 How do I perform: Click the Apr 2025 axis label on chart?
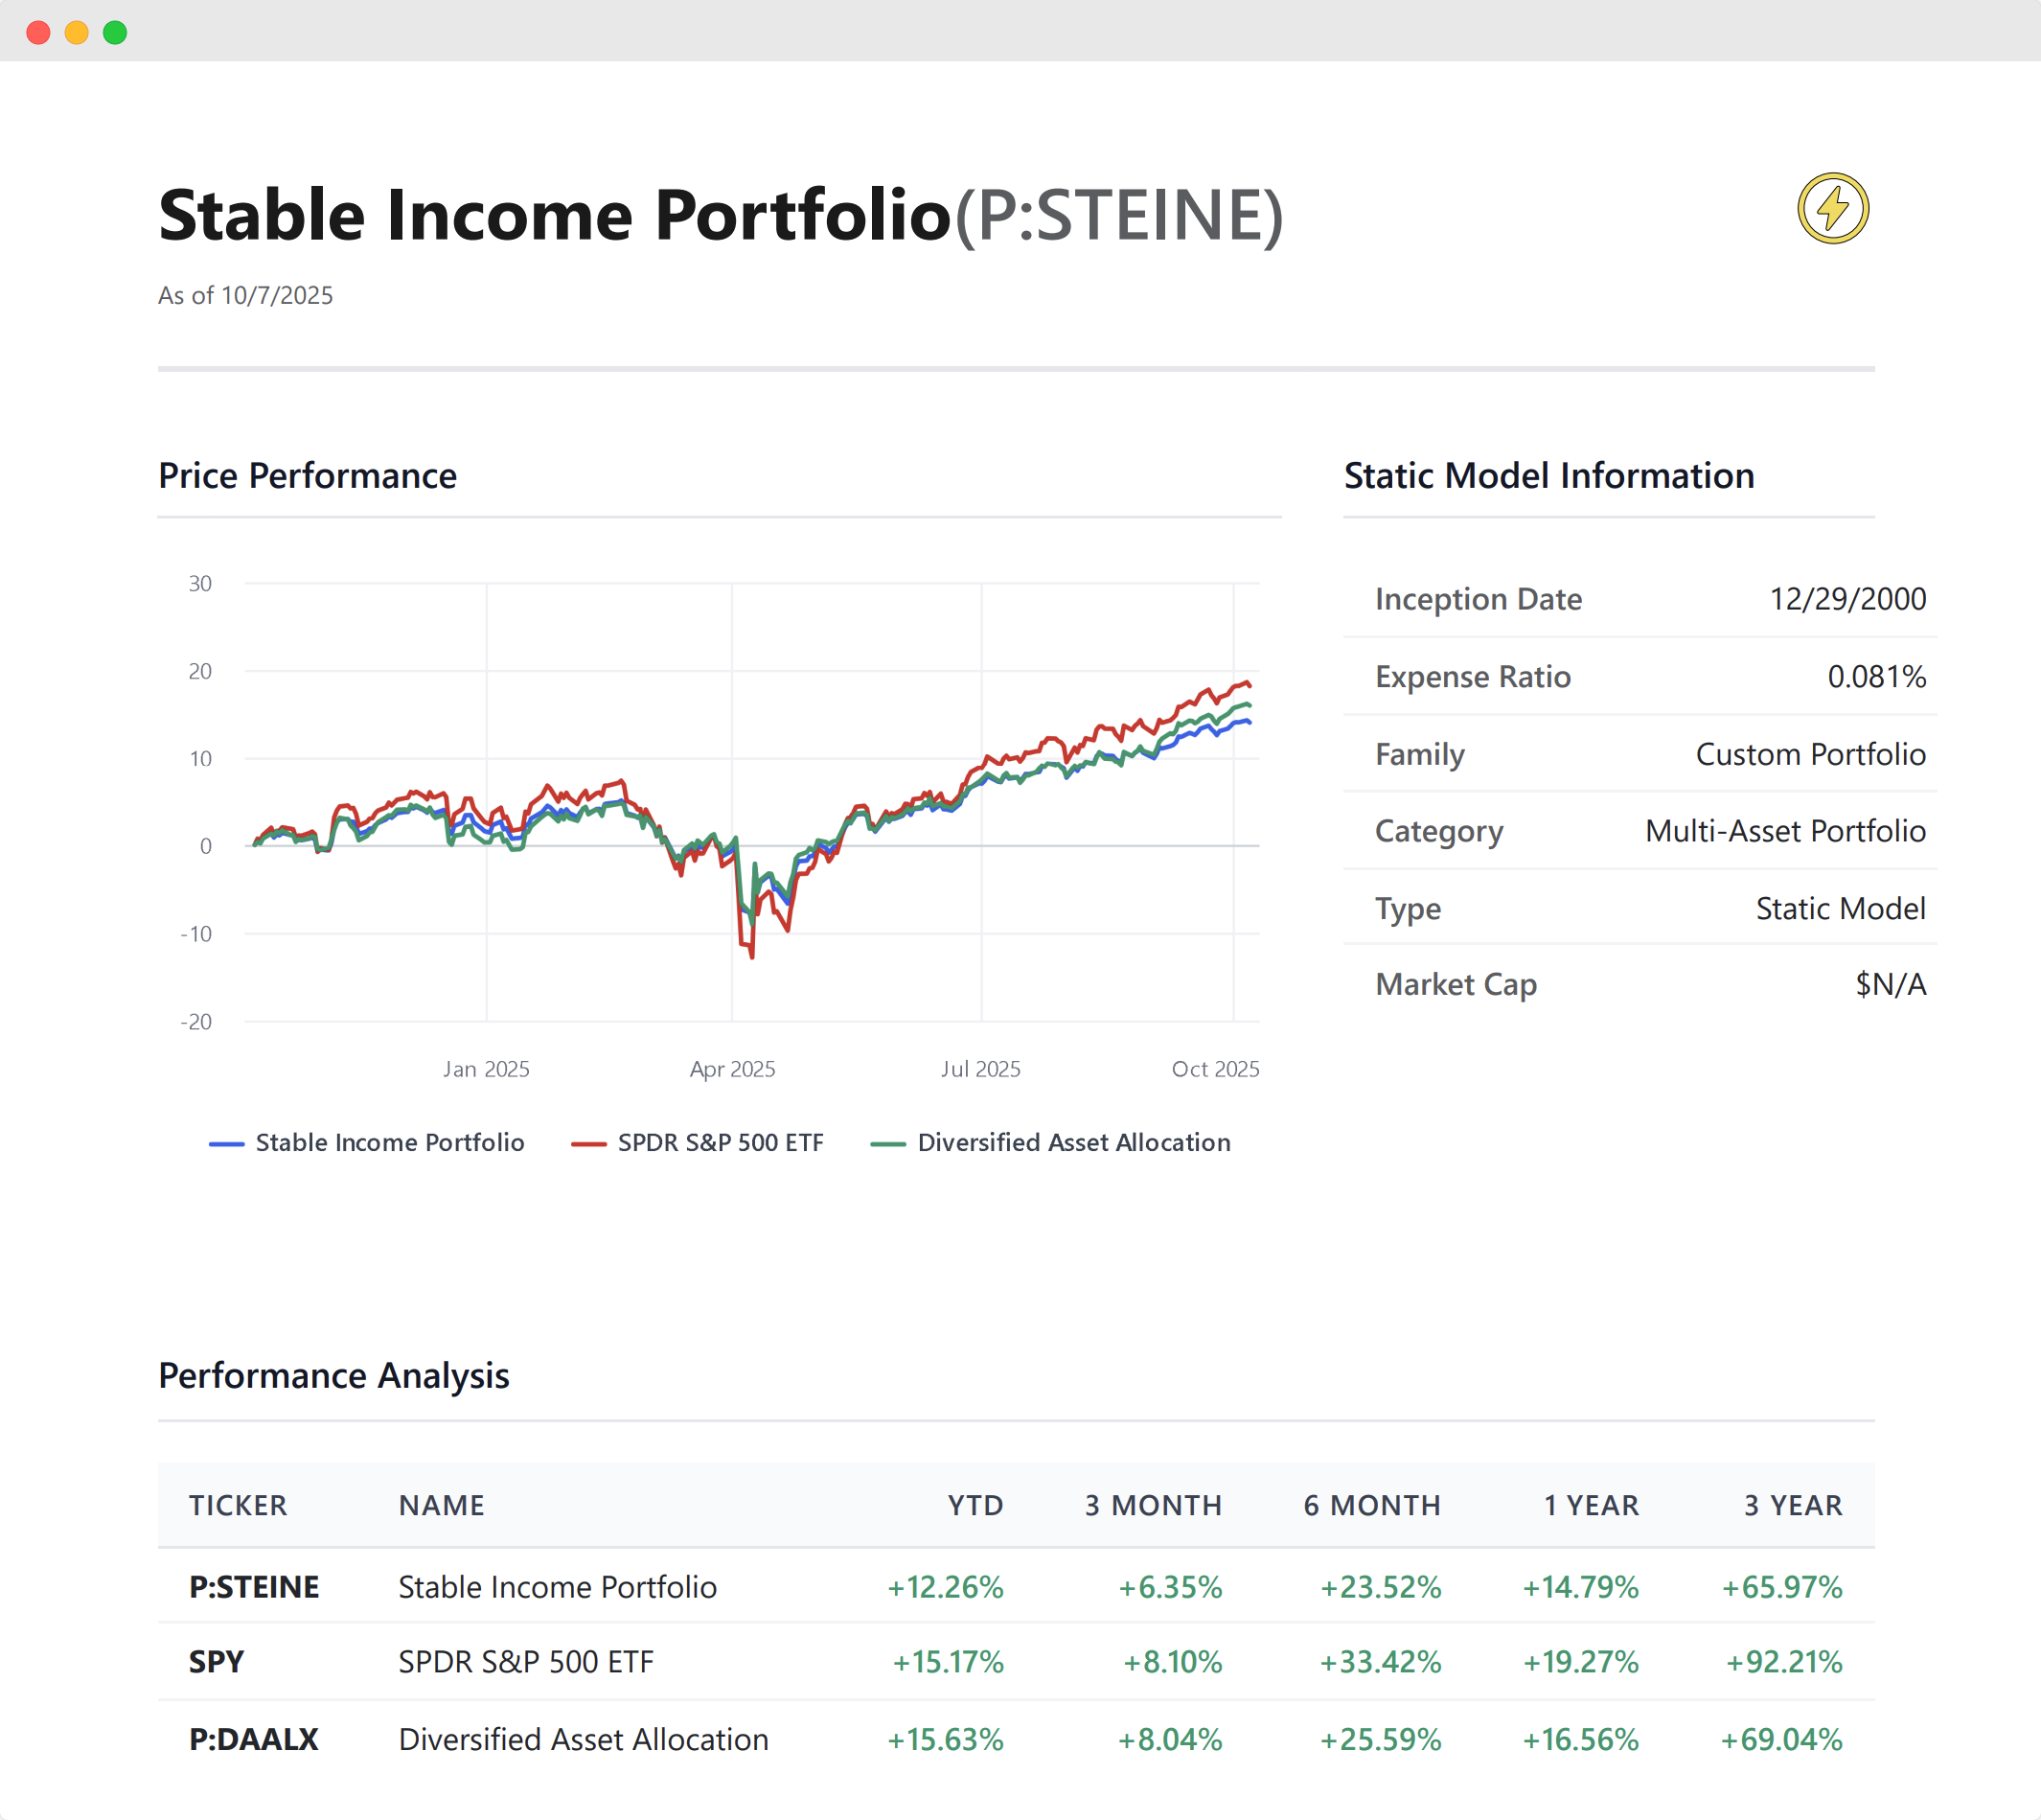click(732, 1069)
